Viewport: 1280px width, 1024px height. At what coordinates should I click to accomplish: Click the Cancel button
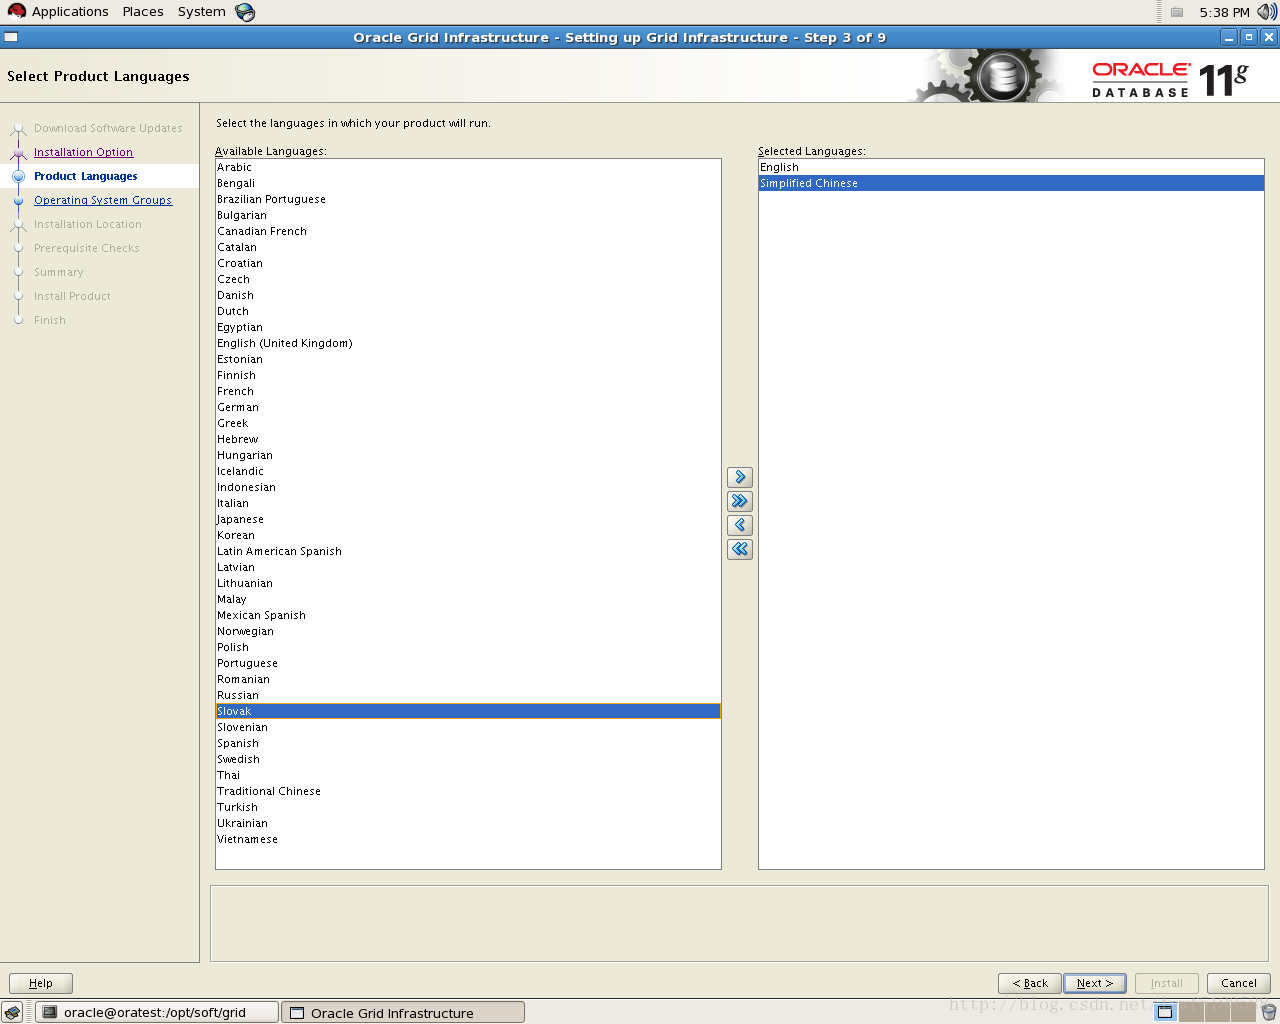(x=1239, y=983)
